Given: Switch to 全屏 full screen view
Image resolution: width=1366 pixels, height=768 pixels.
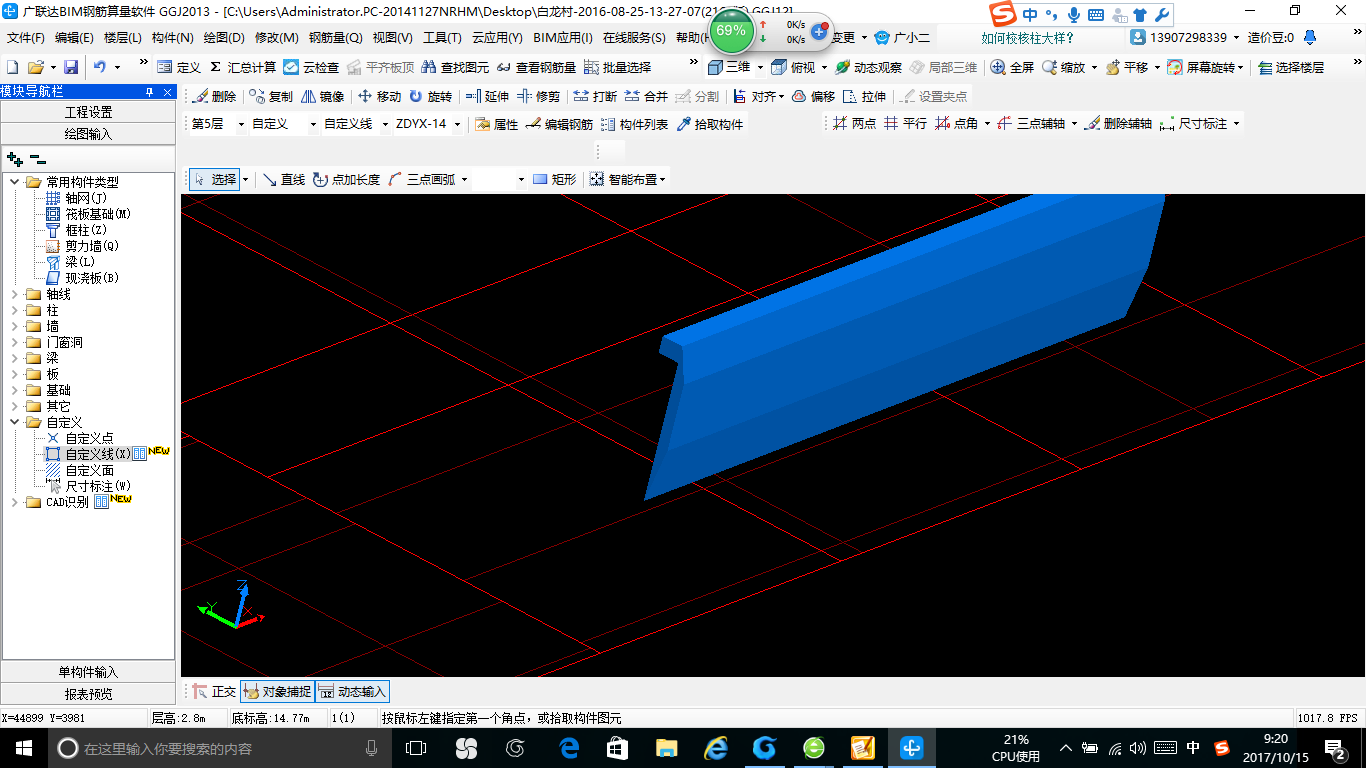Looking at the screenshot, I should pos(1012,67).
